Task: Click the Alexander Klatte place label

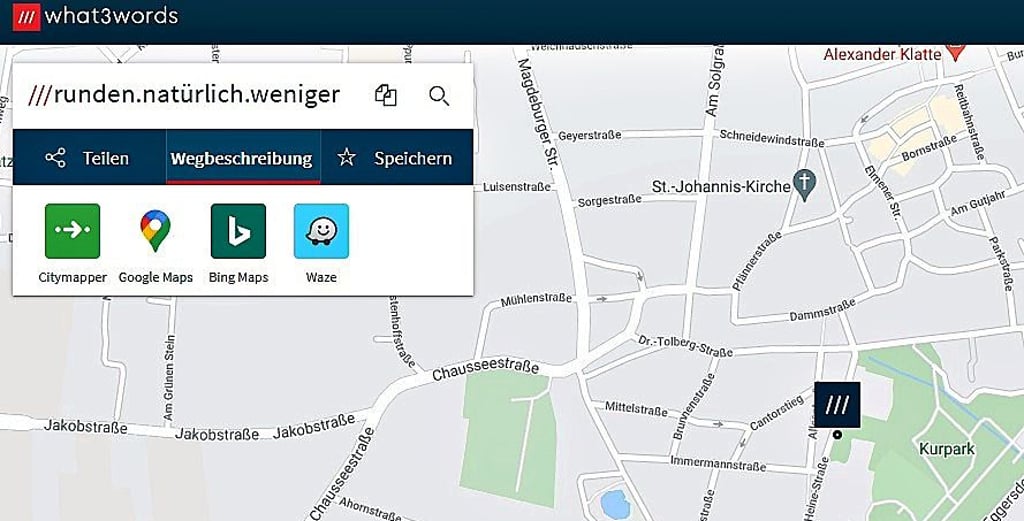Action: click(882, 54)
